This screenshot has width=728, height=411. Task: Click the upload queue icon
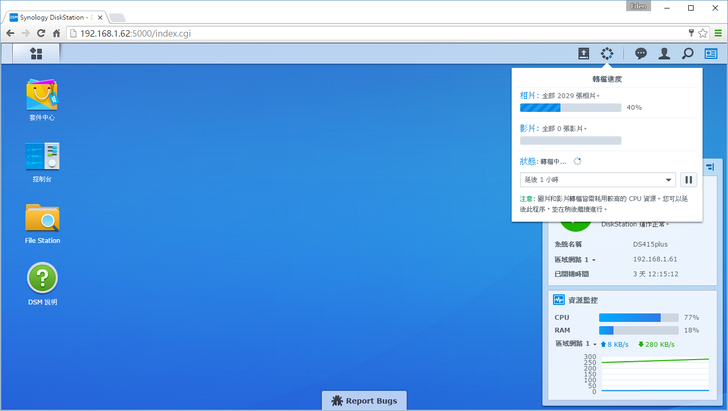584,53
